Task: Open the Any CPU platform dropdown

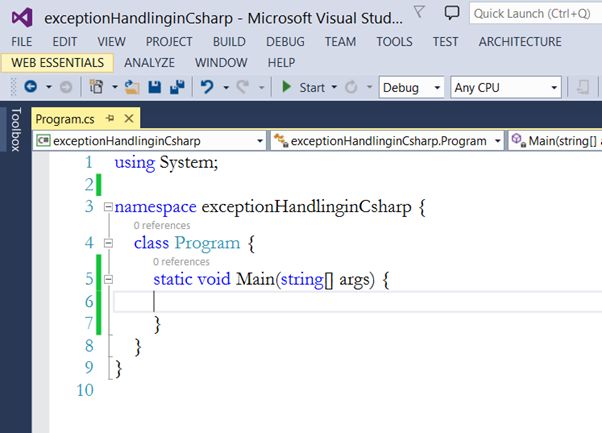Action: pyautogui.click(x=506, y=88)
